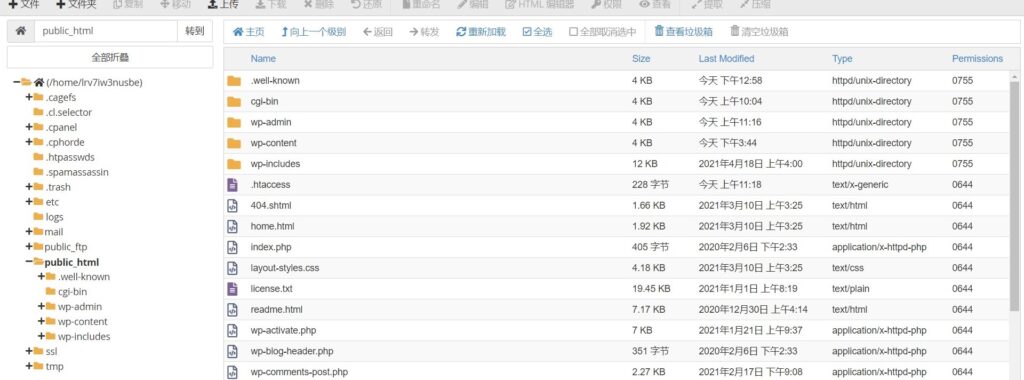Select the .htaccess file icon
Image resolution: width=1024 pixels, height=380 pixels.
234,185
